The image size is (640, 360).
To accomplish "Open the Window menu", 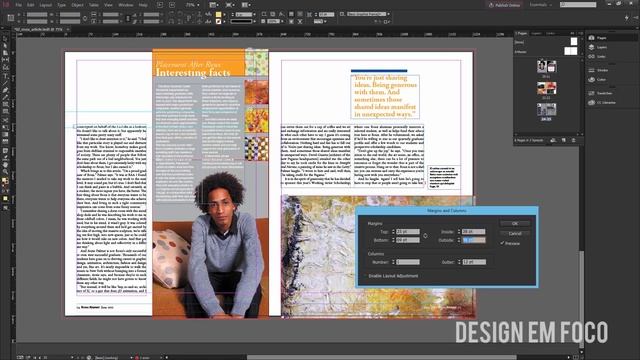I will tap(126, 5).
